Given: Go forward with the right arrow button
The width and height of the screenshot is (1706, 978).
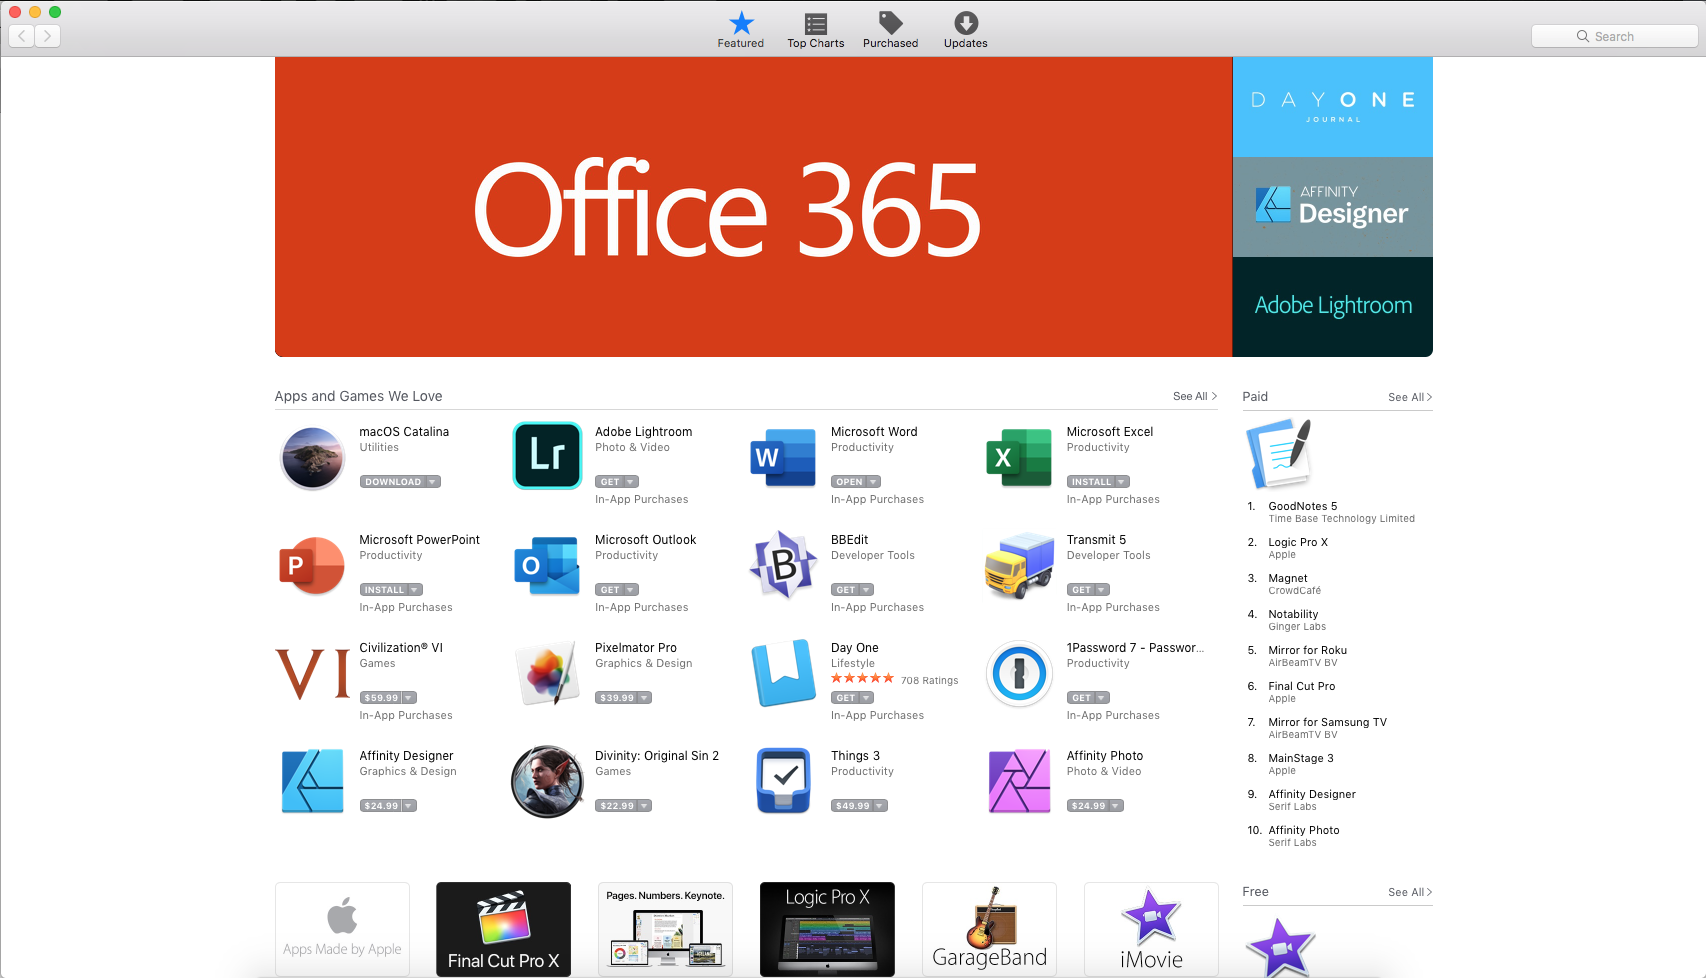Looking at the screenshot, I should pos(47,36).
